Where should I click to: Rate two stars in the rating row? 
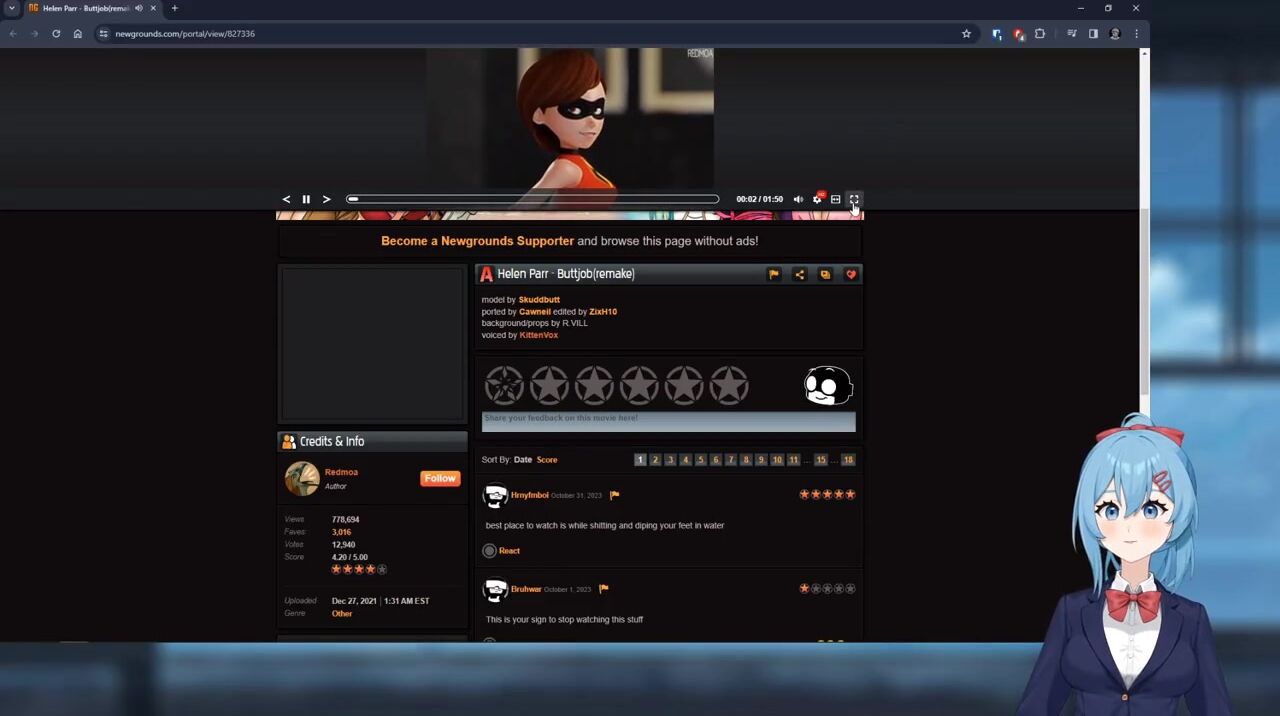594,385
